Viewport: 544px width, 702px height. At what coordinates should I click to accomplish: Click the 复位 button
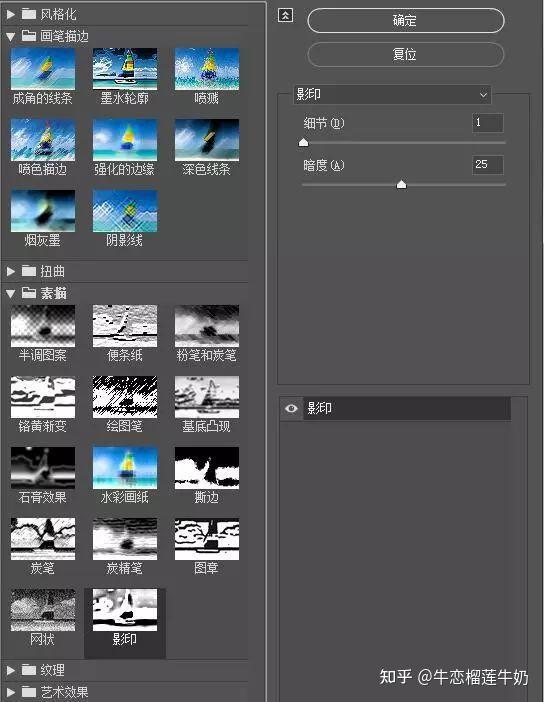coord(406,55)
